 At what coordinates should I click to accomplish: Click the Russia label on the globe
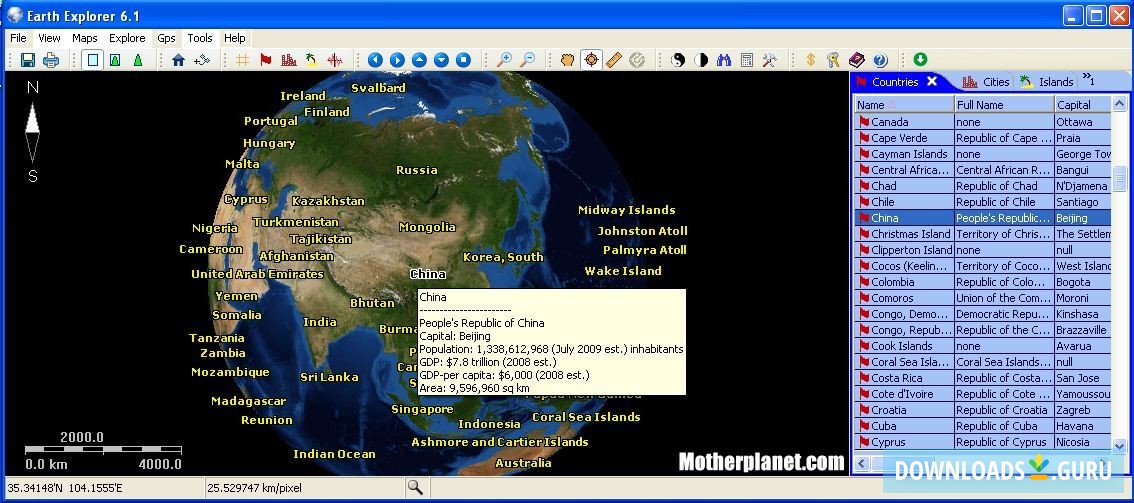(x=417, y=171)
